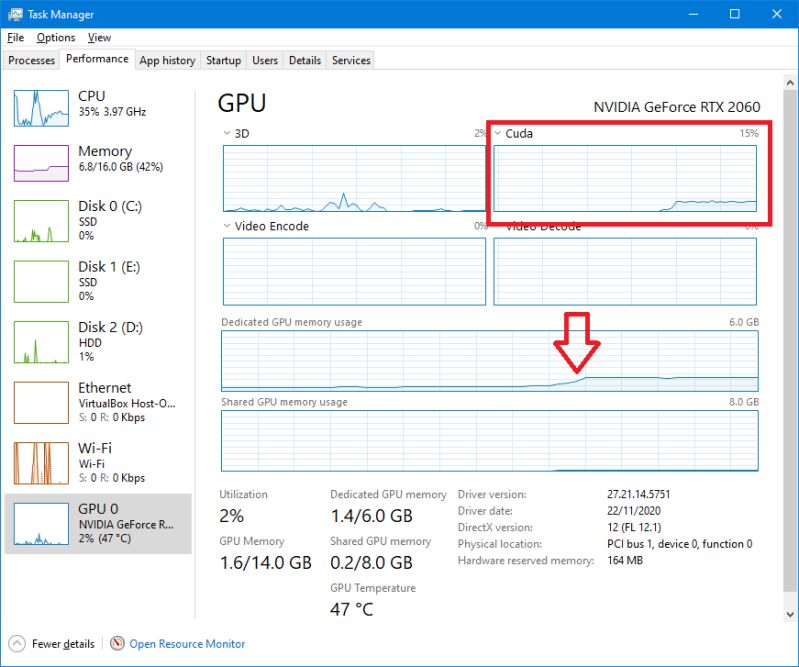Open the Cuda engine dropdown chevron

point(498,134)
